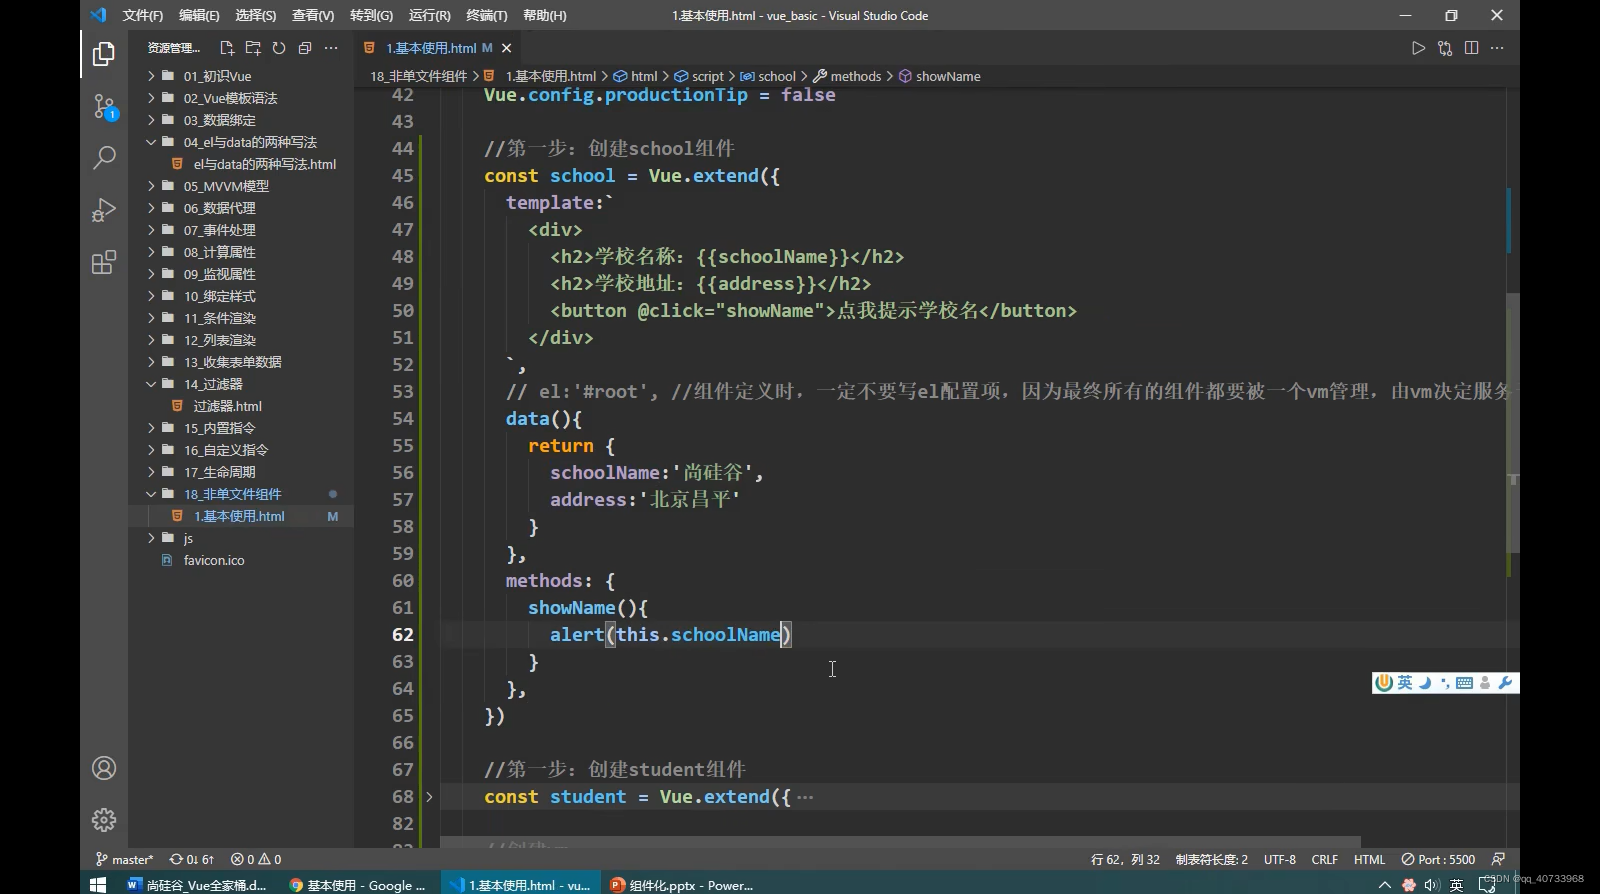Open the Explorer view in activity bar
This screenshot has height=894, width=1600.
pyautogui.click(x=104, y=53)
